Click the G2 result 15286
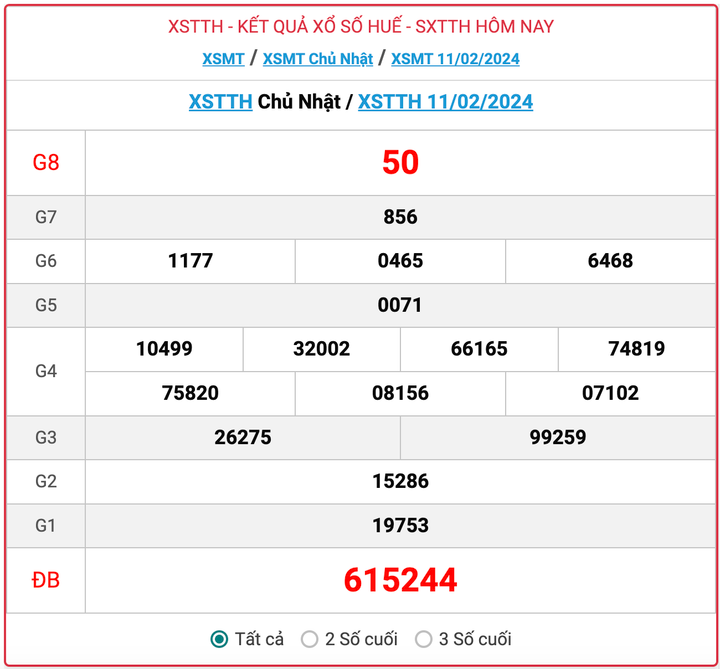 pos(400,481)
